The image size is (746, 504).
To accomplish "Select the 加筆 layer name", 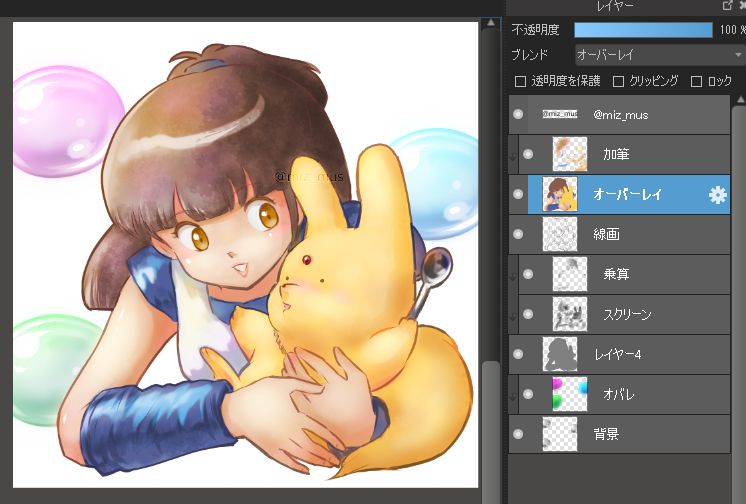I will pos(616,154).
